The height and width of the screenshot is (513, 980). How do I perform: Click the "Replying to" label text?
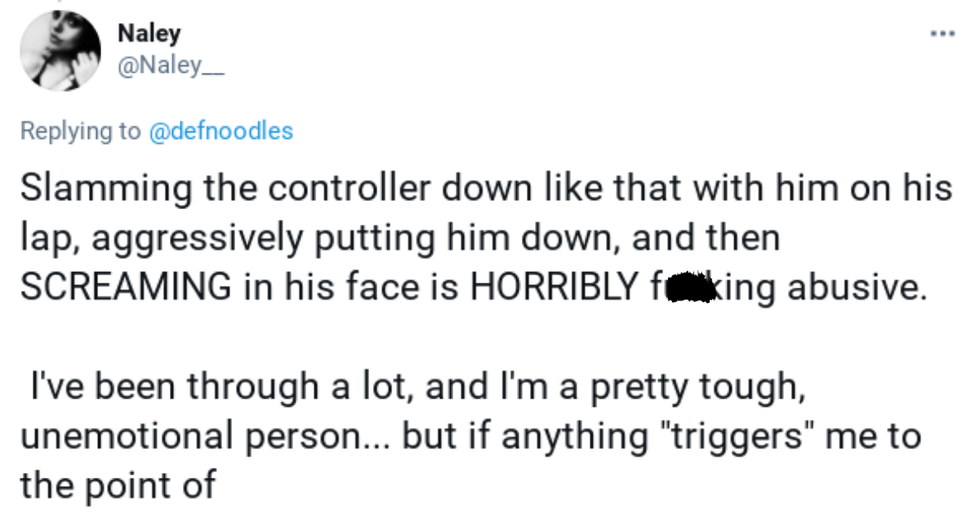point(81,131)
